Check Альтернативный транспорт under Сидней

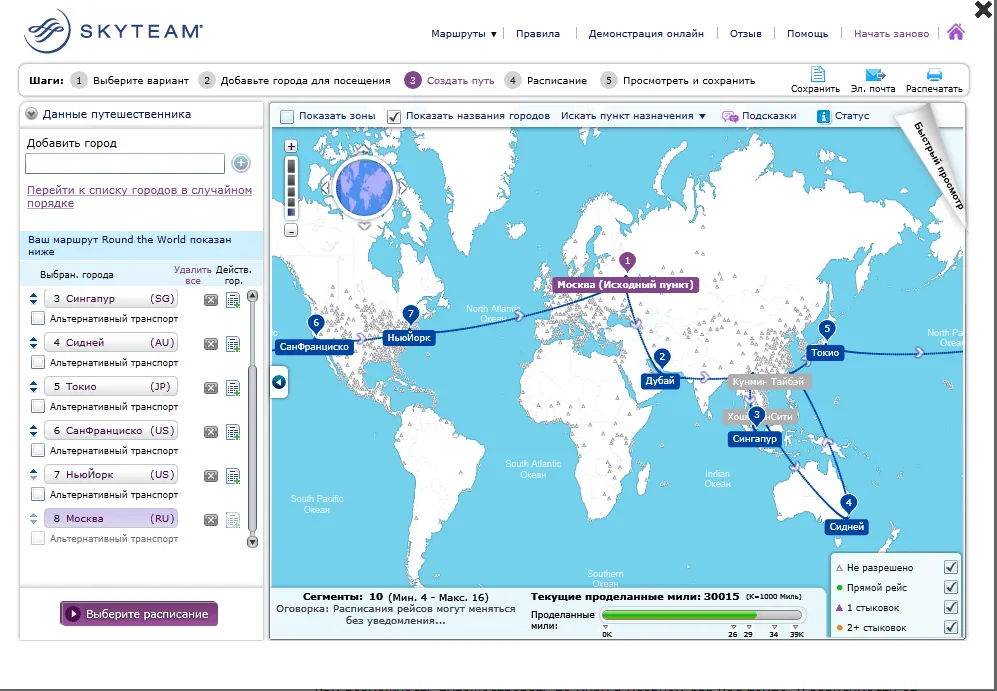[x=38, y=362]
